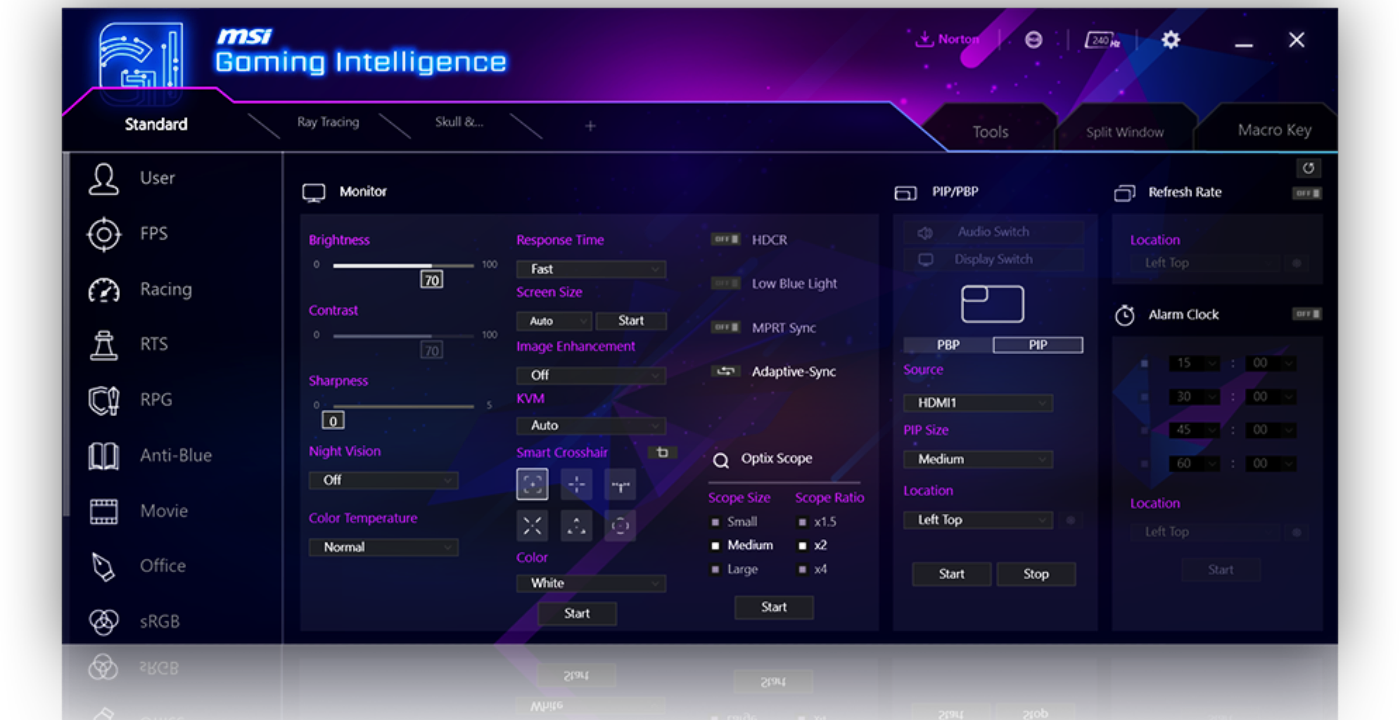Click Start next to Screen Size Auto
The height and width of the screenshot is (720, 1400).
(631, 321)
